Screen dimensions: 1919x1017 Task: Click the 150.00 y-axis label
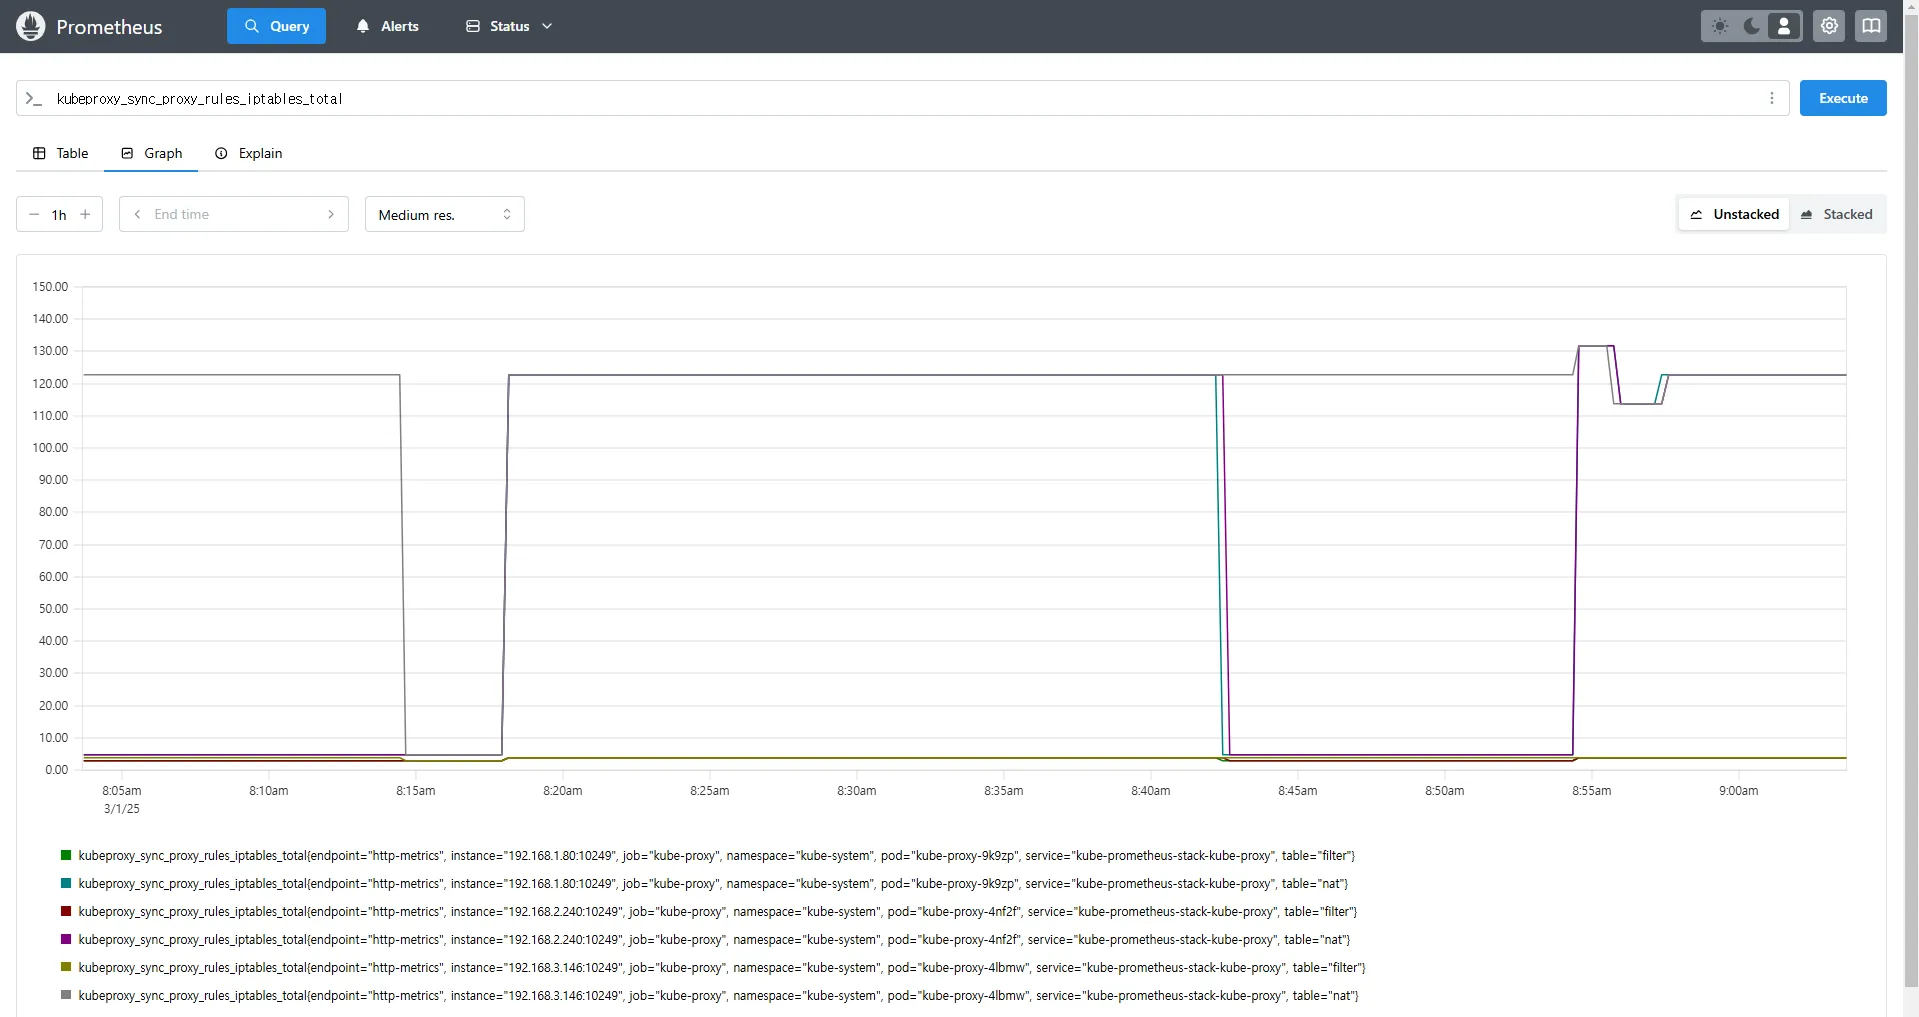click(x=50, y=287)
